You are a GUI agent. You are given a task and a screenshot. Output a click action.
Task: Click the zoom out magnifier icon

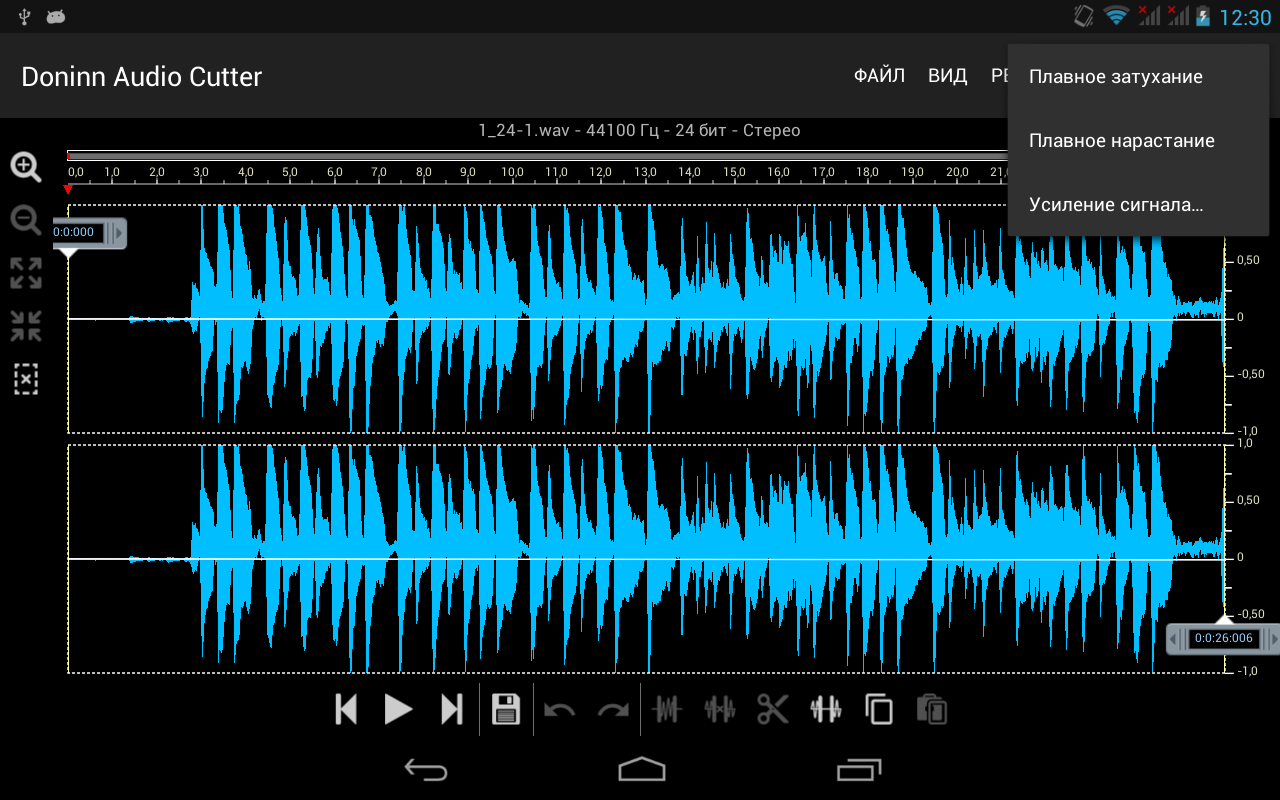click(26, 220)
